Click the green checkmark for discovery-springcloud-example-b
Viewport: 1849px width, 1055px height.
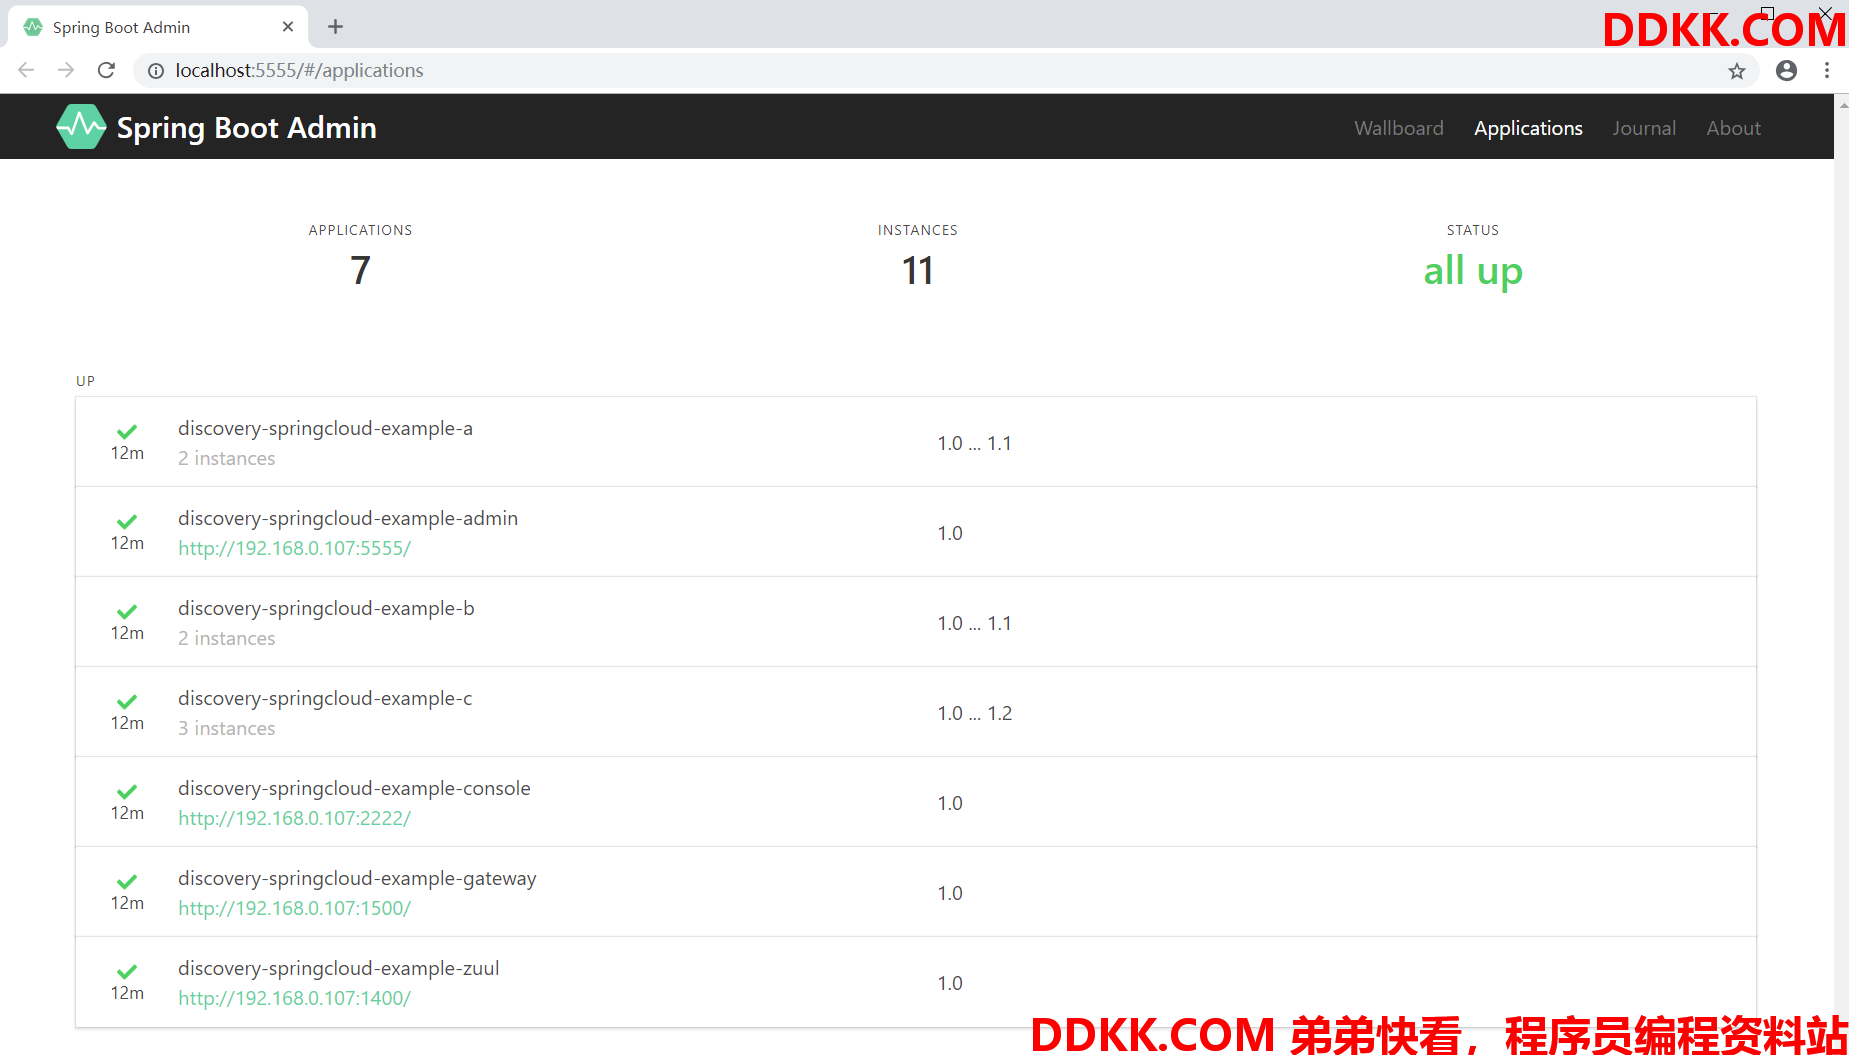coord(127,612)
